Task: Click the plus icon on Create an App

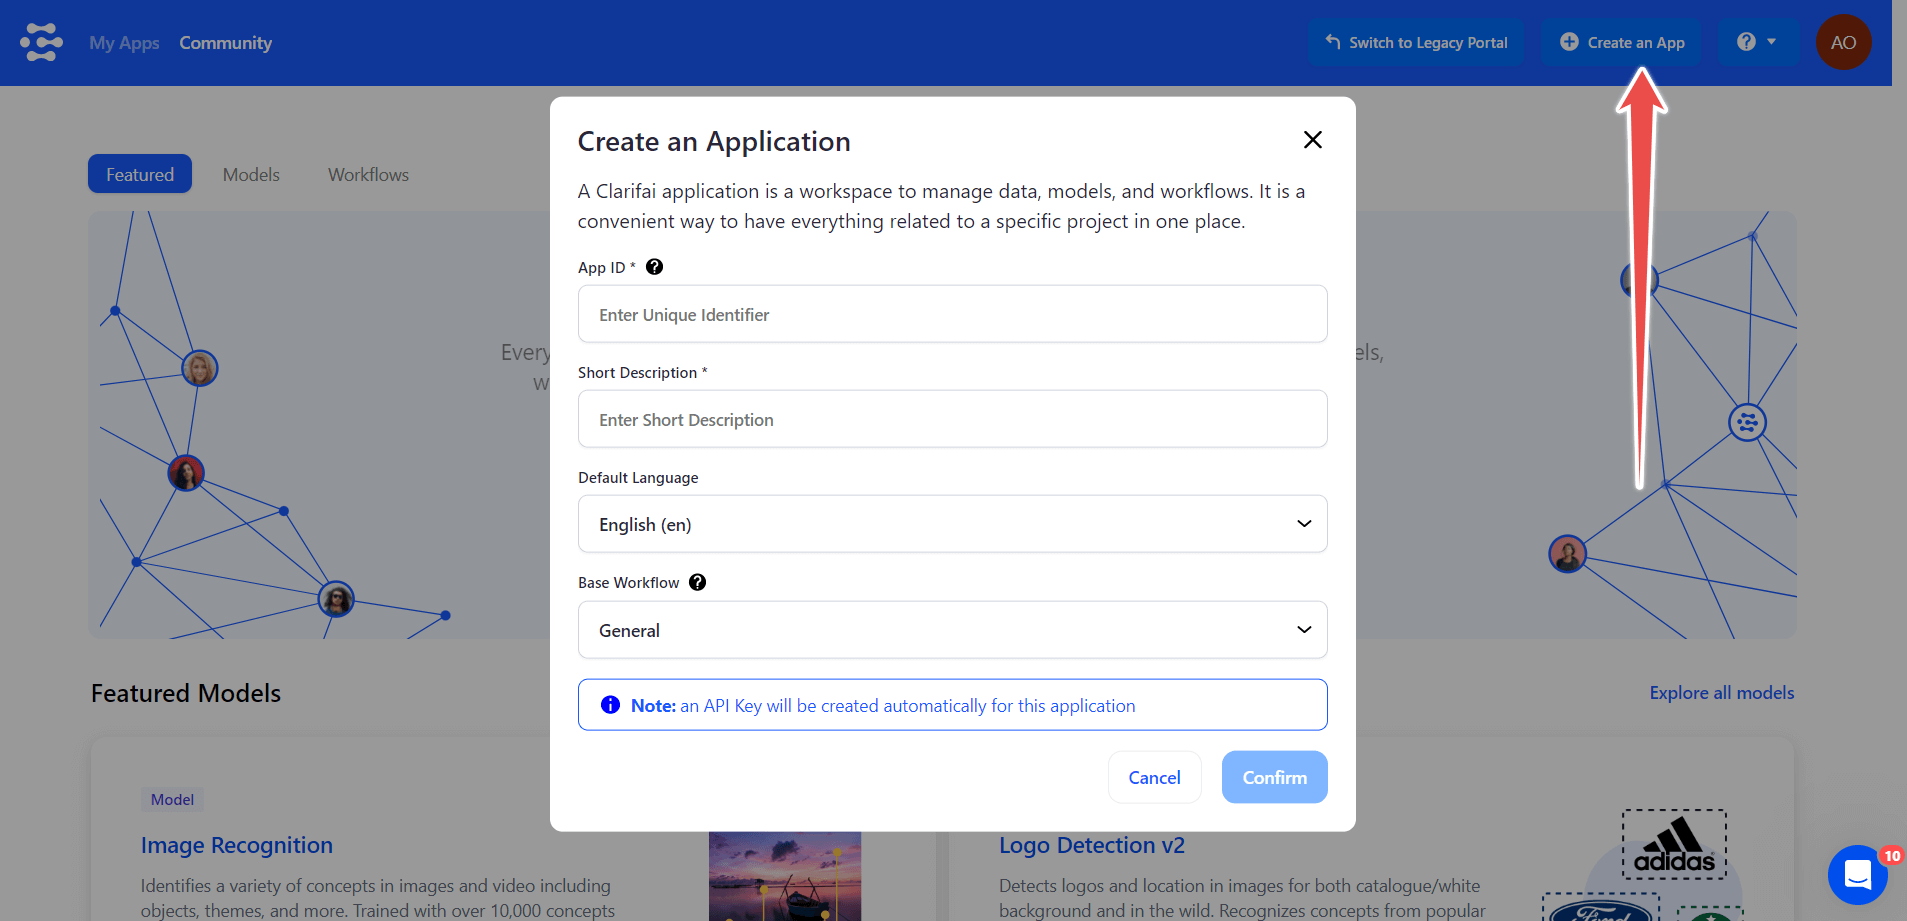Action: pos(1570,42)
